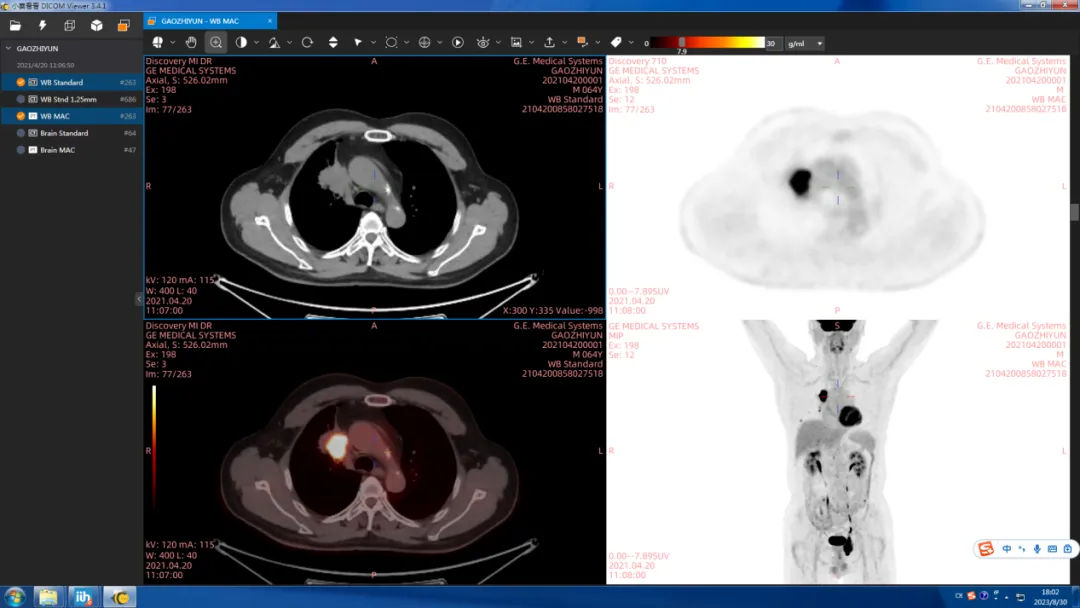This screenshot has width=1080, height=608.
Task: Click the SUV maximum value field showing 30
Action: tap(773, 43)
